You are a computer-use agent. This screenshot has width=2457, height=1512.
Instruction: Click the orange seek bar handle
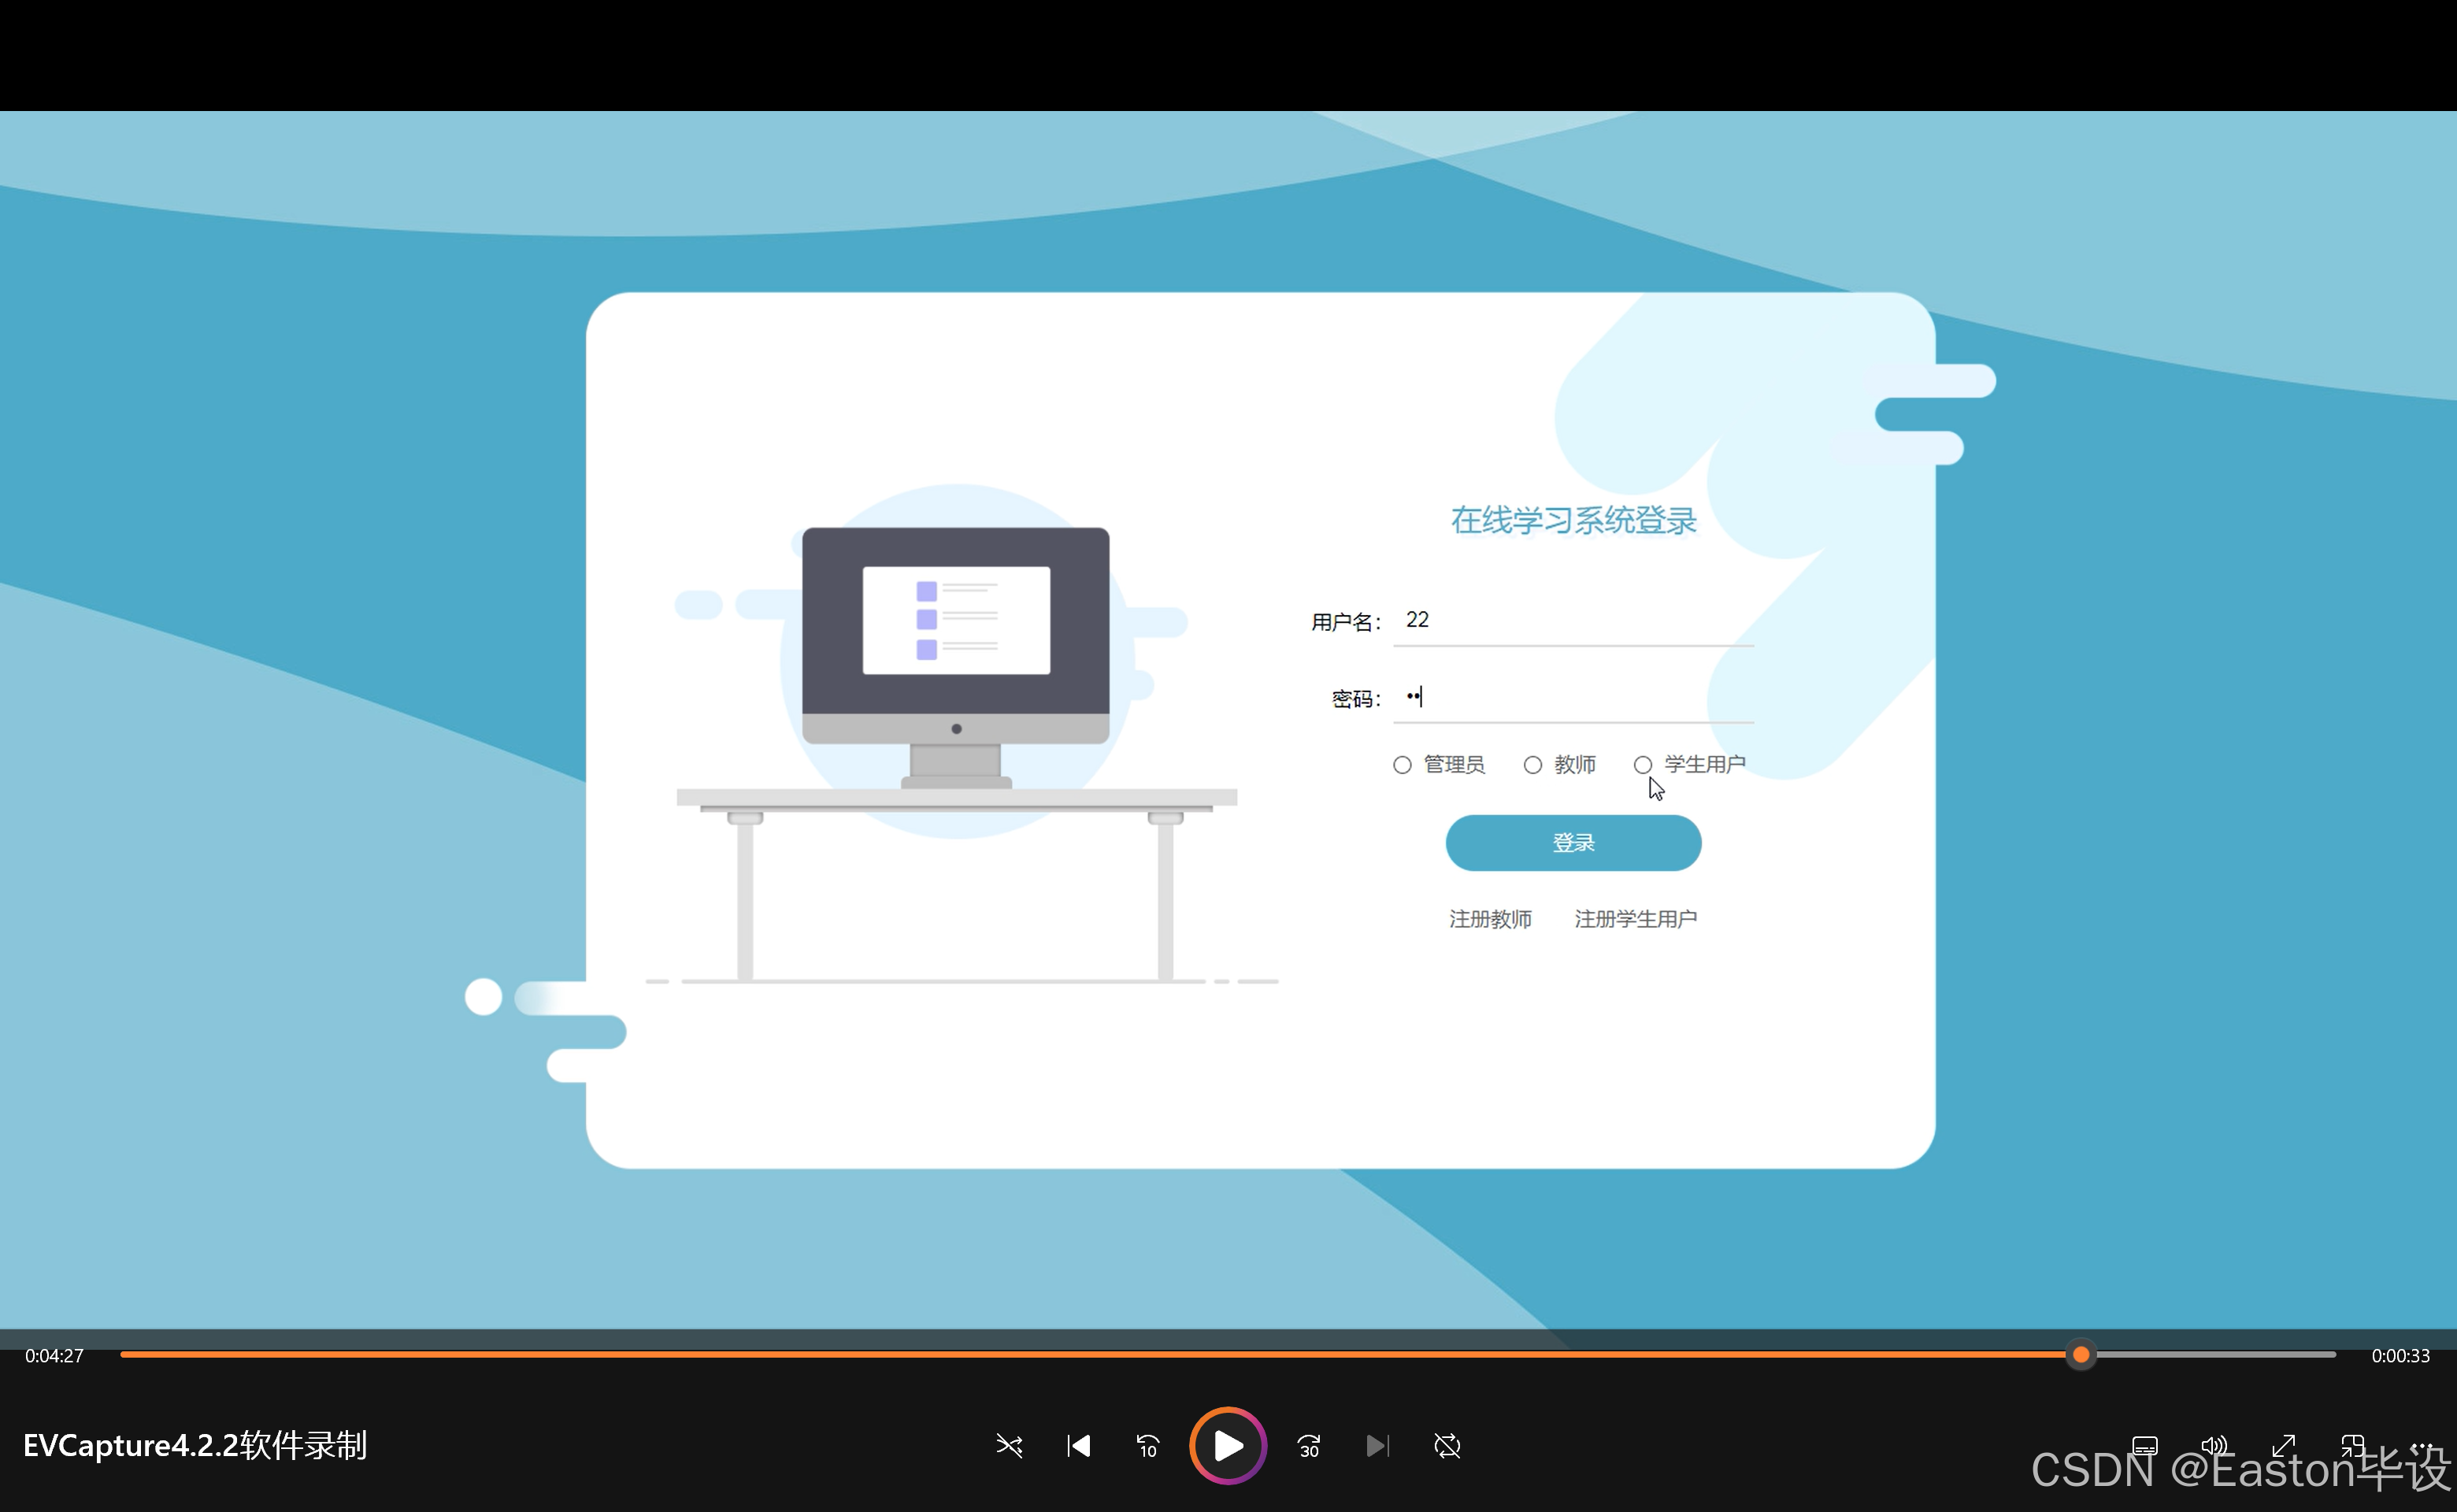tap(2081, 1355)
